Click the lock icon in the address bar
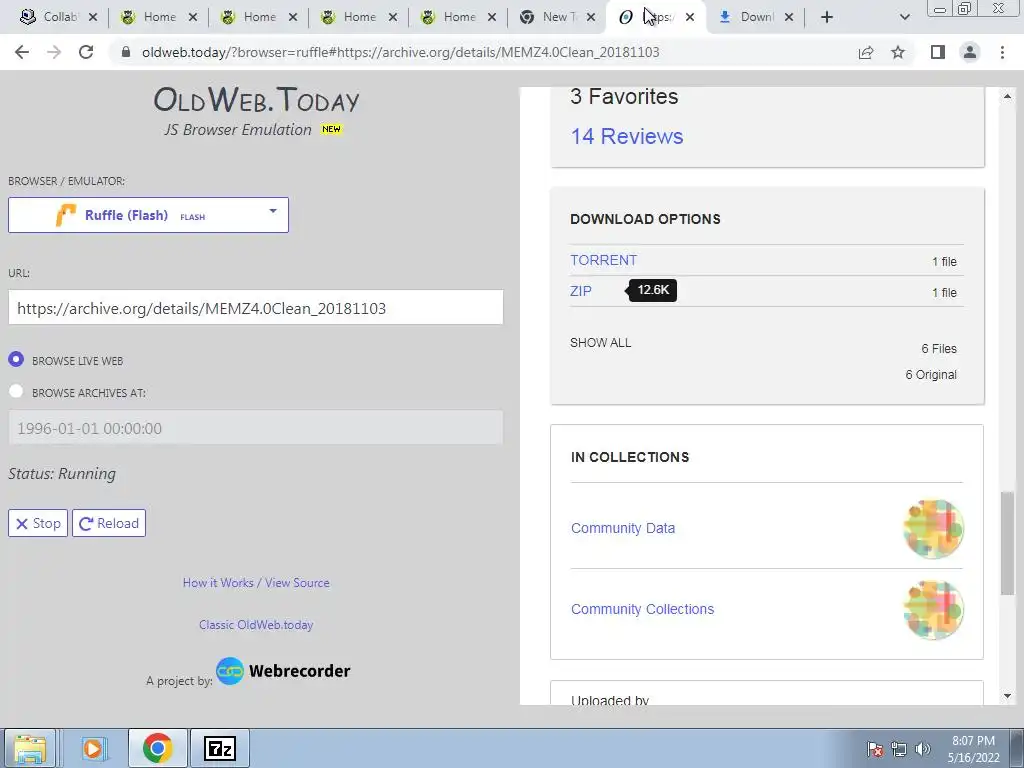 tap(126, 52)
